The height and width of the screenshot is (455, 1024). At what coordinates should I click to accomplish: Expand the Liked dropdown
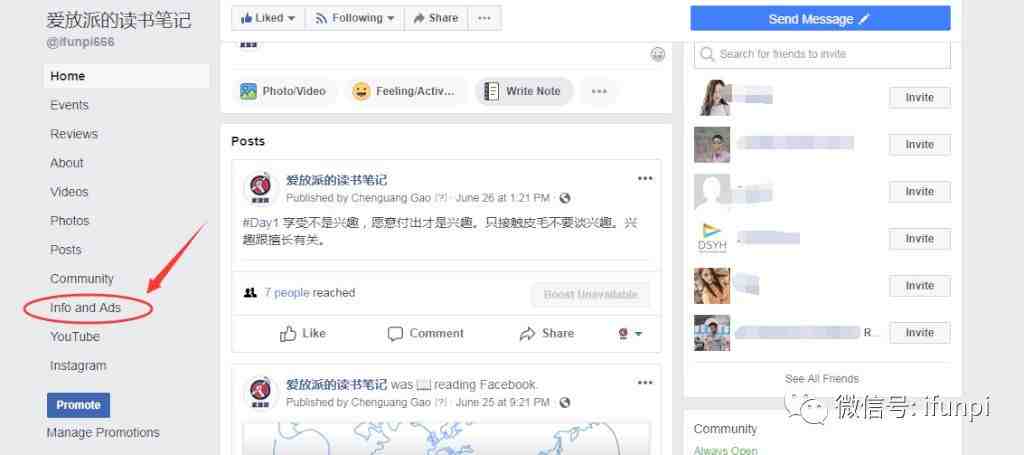pyautogui.click(x=268, y=18)
